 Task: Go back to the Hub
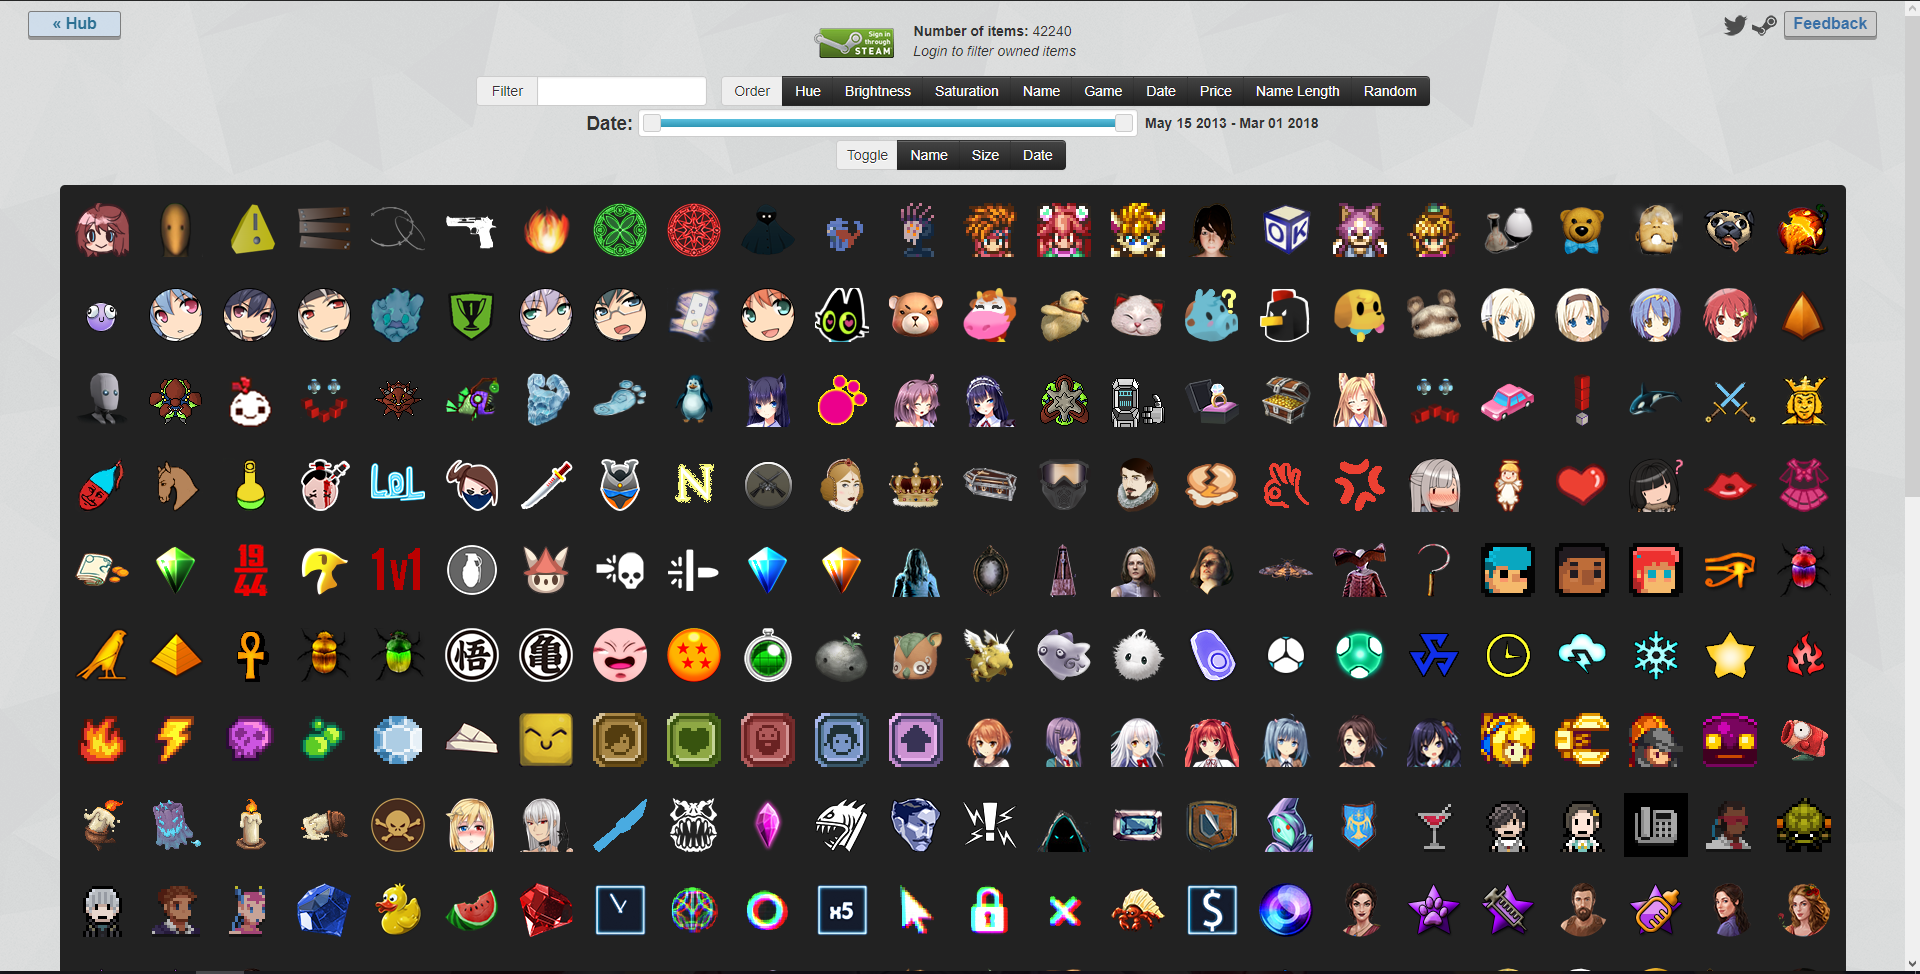click(x=75, y=24)
